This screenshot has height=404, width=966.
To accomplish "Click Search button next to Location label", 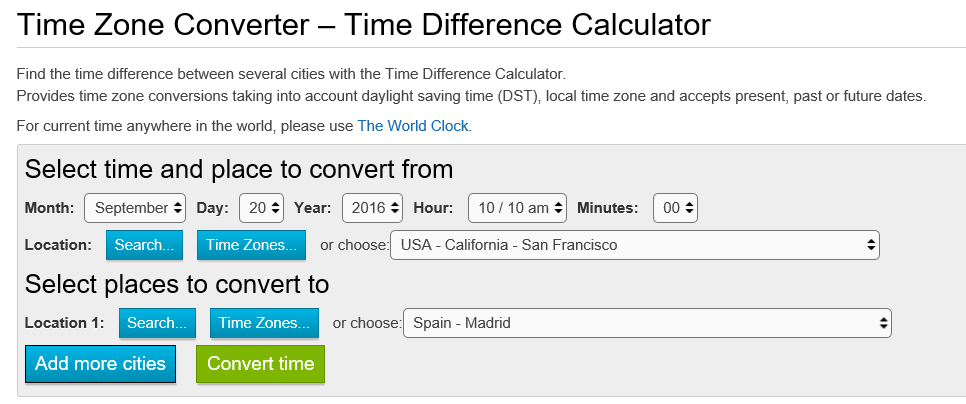I will pos(144,244).
